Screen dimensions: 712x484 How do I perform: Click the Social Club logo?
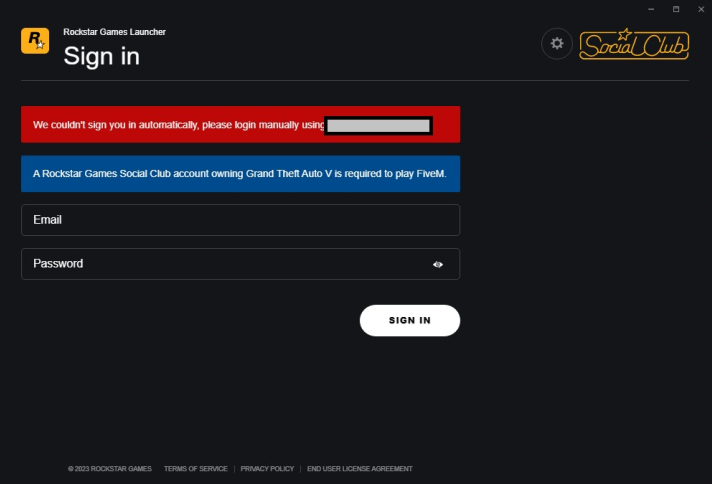point(634,44)
